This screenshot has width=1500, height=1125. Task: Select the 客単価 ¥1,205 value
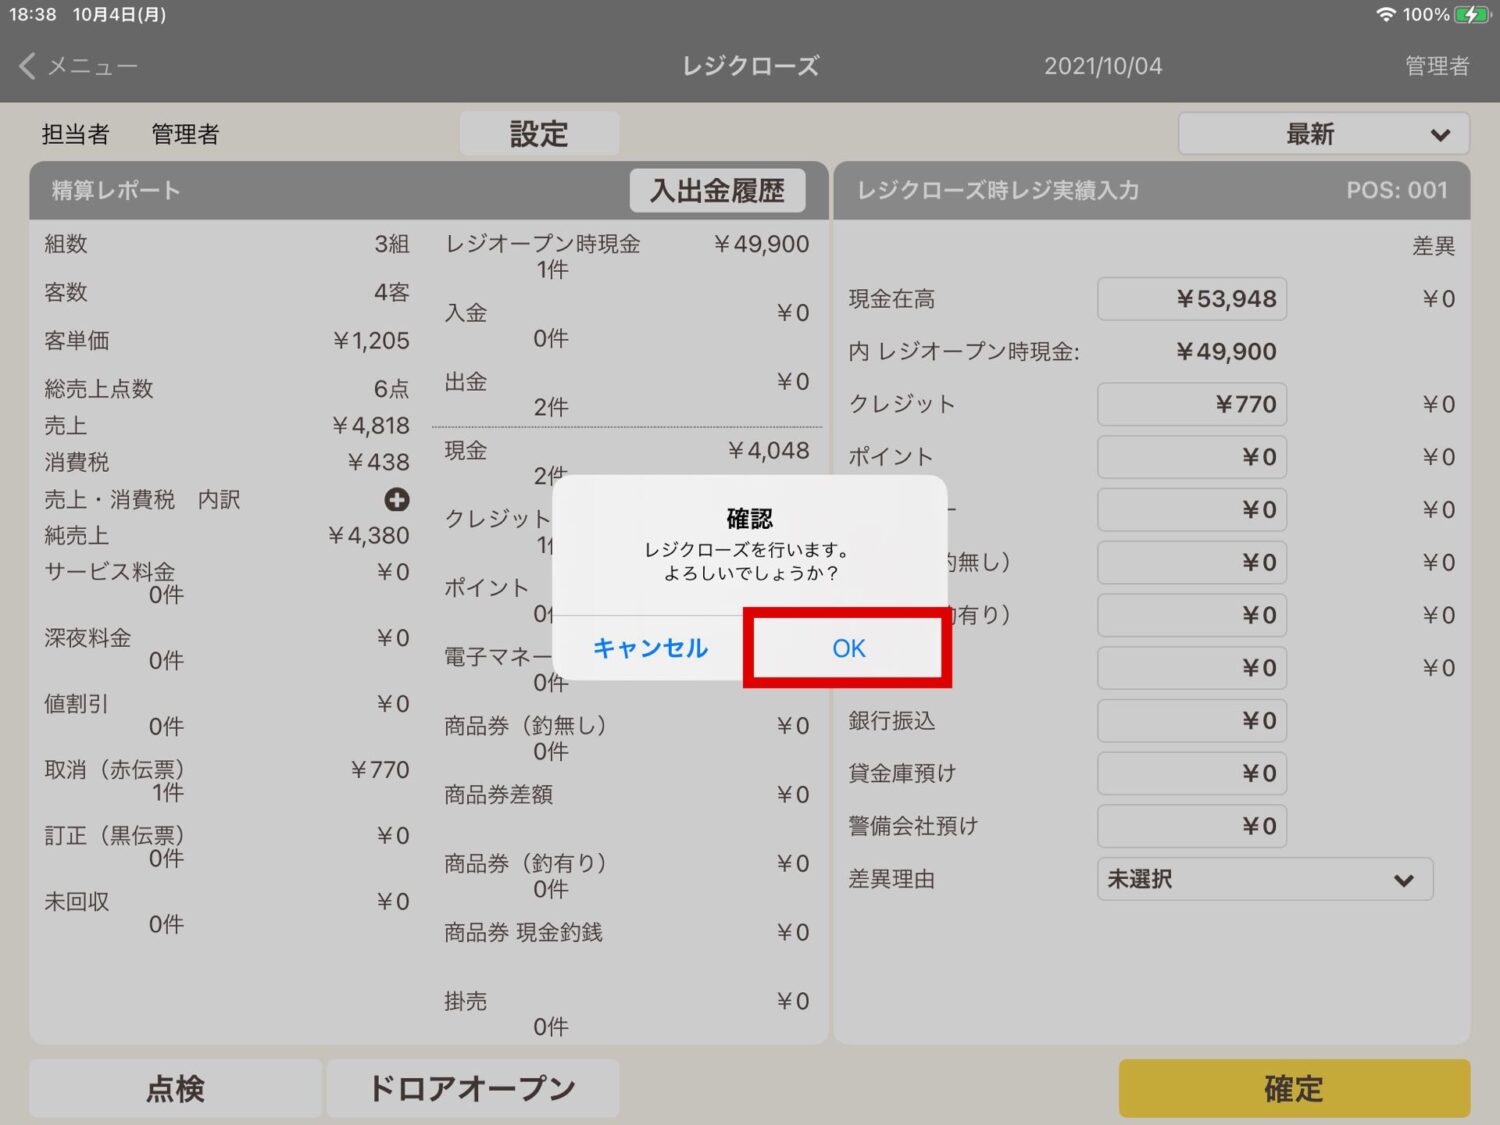point(371,341)
